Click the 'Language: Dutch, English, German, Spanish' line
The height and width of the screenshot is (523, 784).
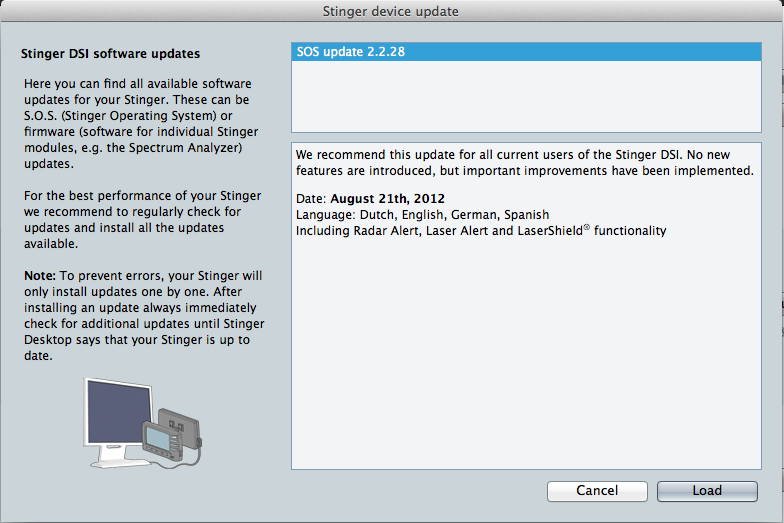tap(422, 214)
